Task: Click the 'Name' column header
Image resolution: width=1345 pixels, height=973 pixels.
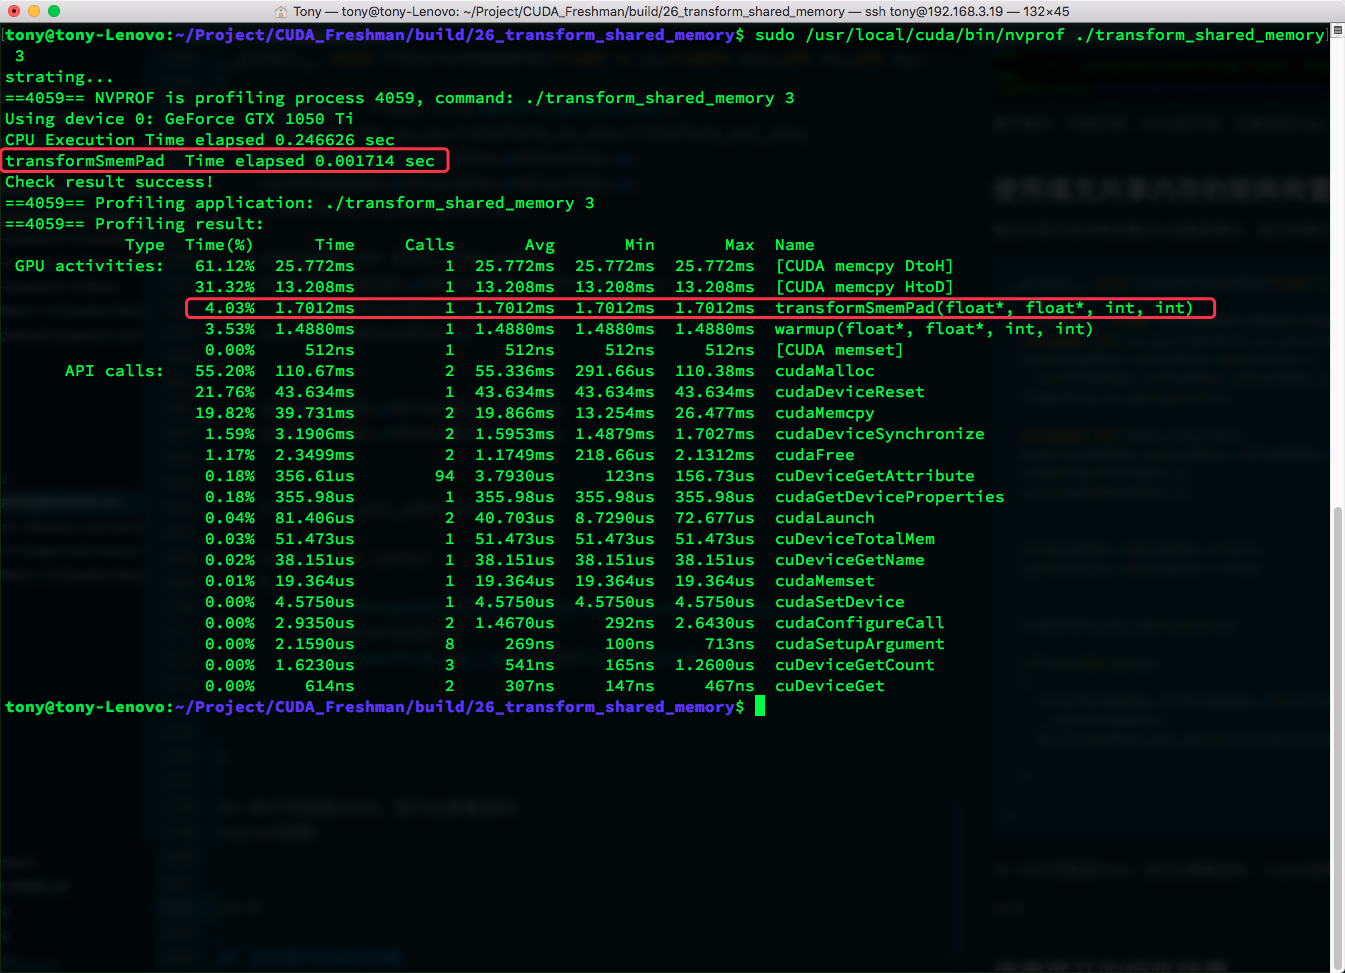Action: 794,245
